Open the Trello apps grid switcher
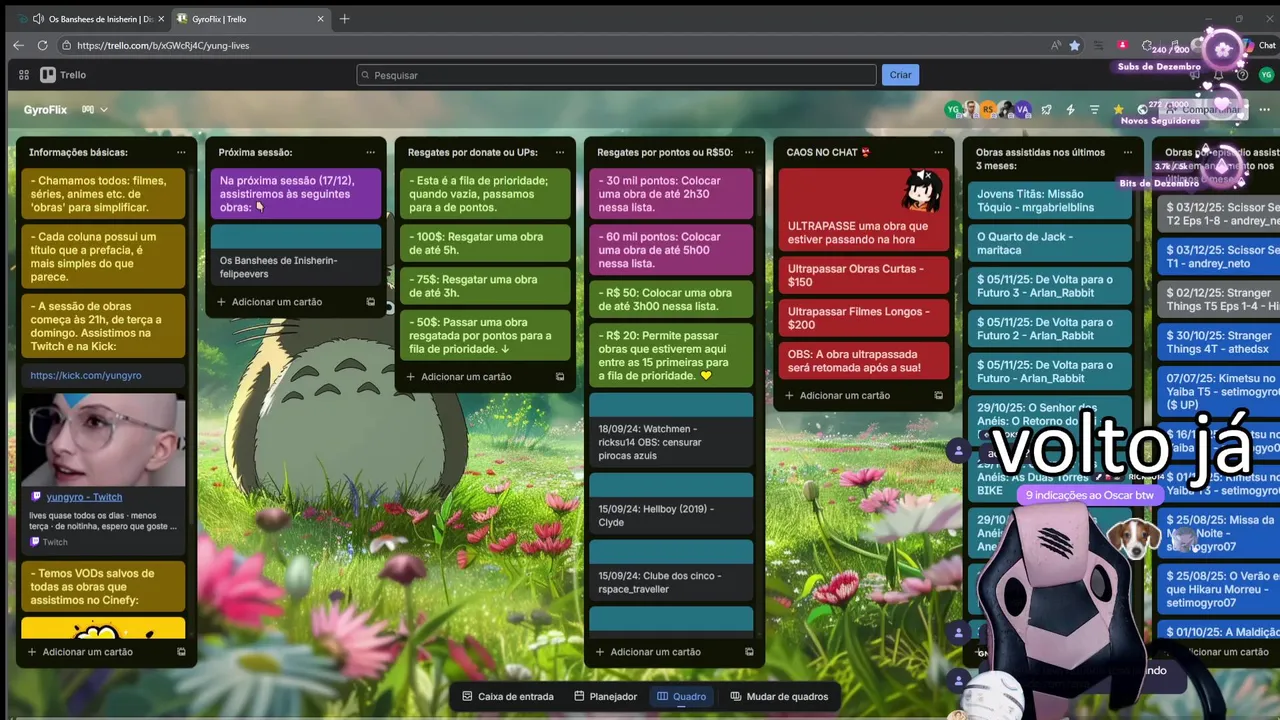 tap(24, 75)
